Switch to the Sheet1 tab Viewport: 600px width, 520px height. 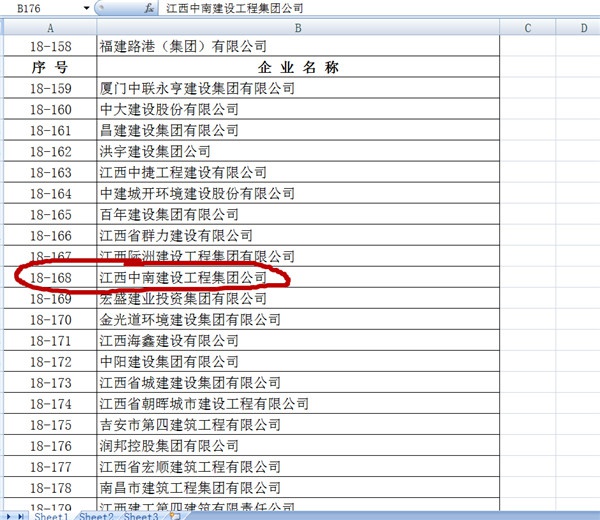click(x=51, y=516)
